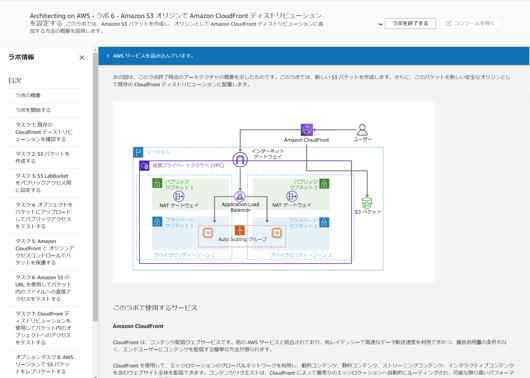Click the S3 bucket icon

point(367,203)
